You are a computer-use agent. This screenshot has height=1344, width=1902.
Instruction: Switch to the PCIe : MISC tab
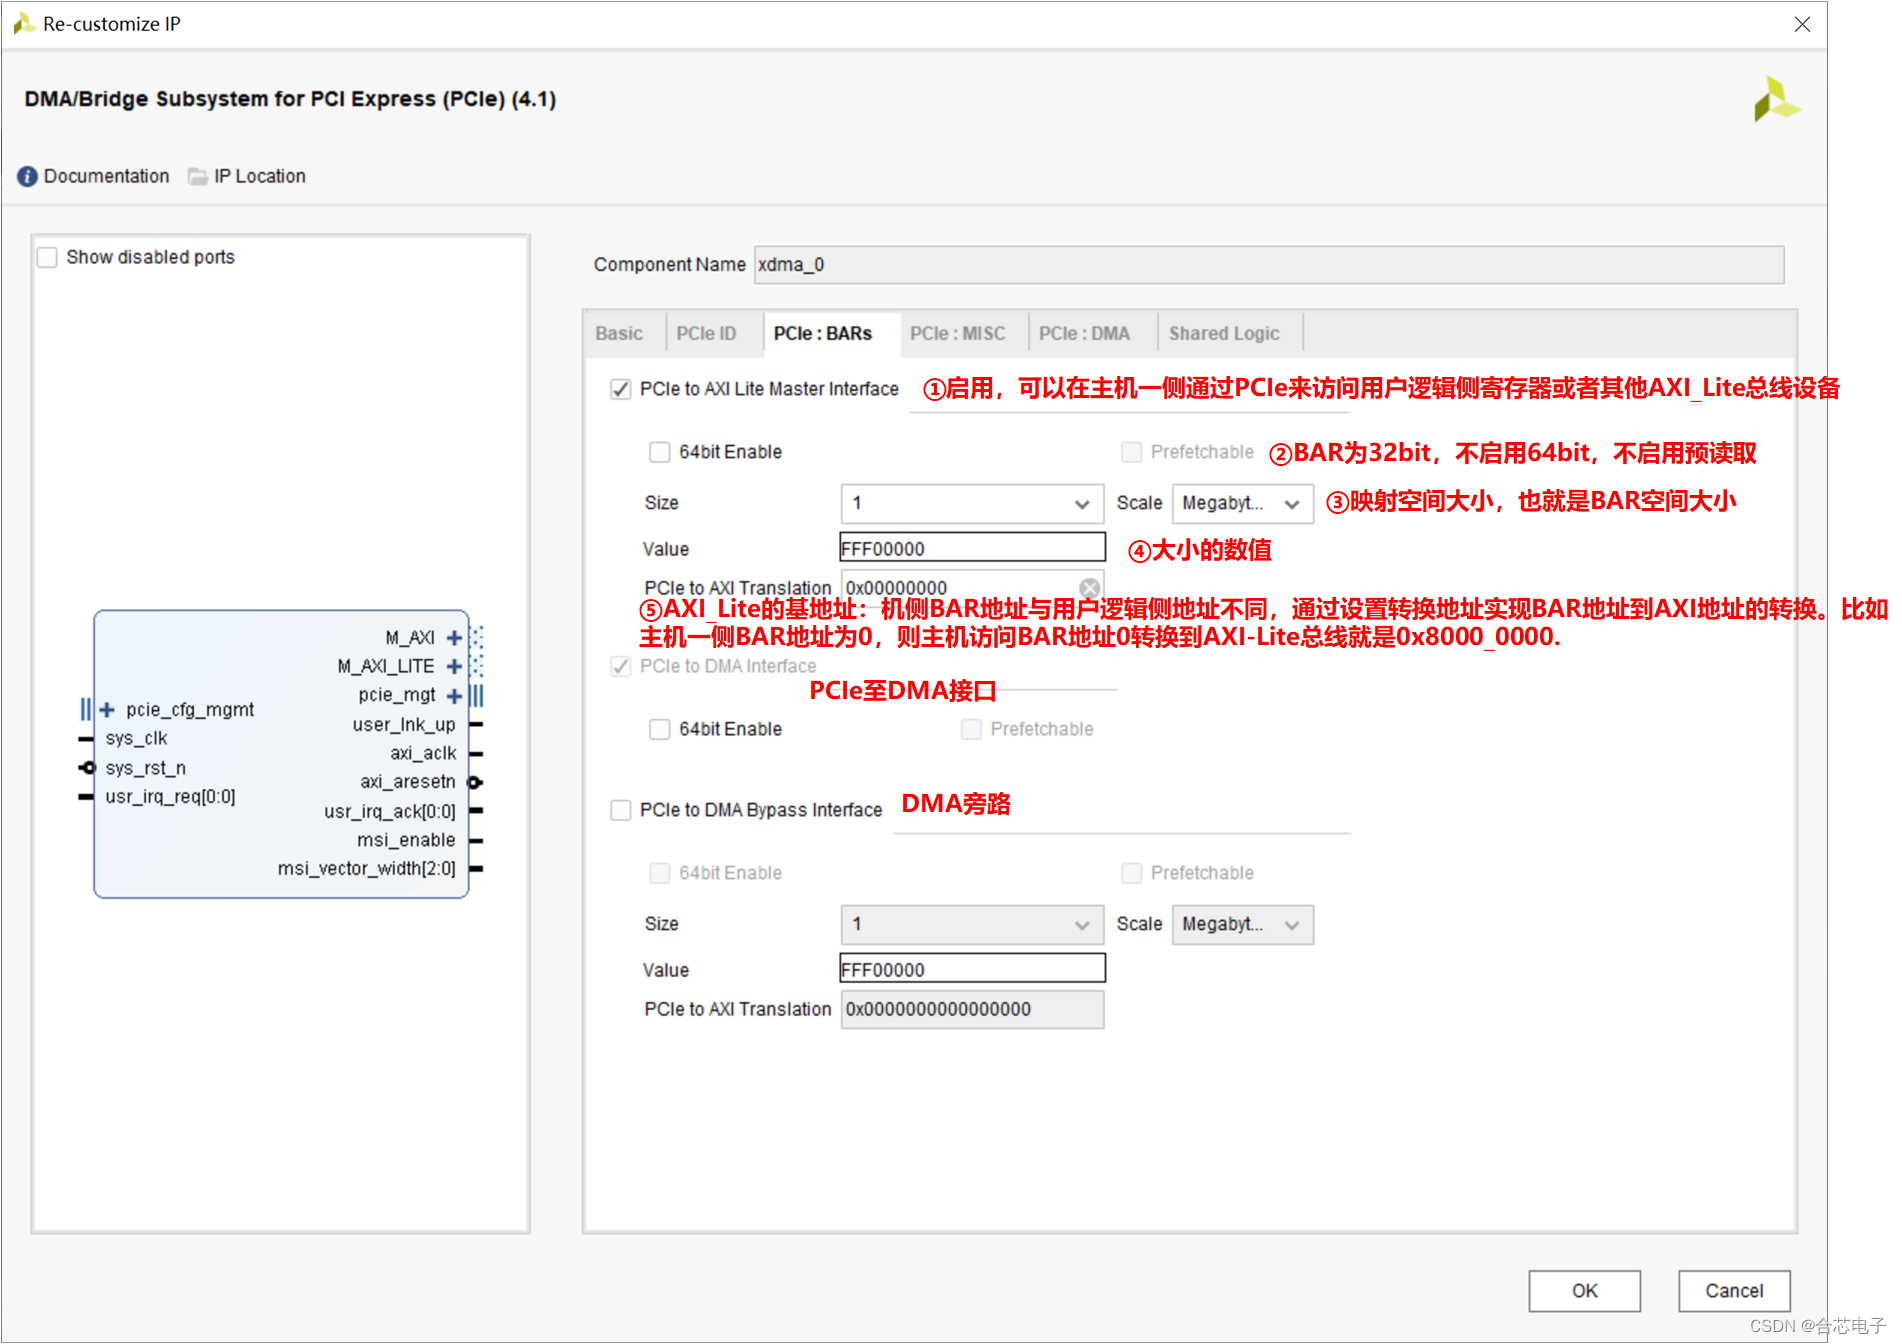tap(957, 333)
